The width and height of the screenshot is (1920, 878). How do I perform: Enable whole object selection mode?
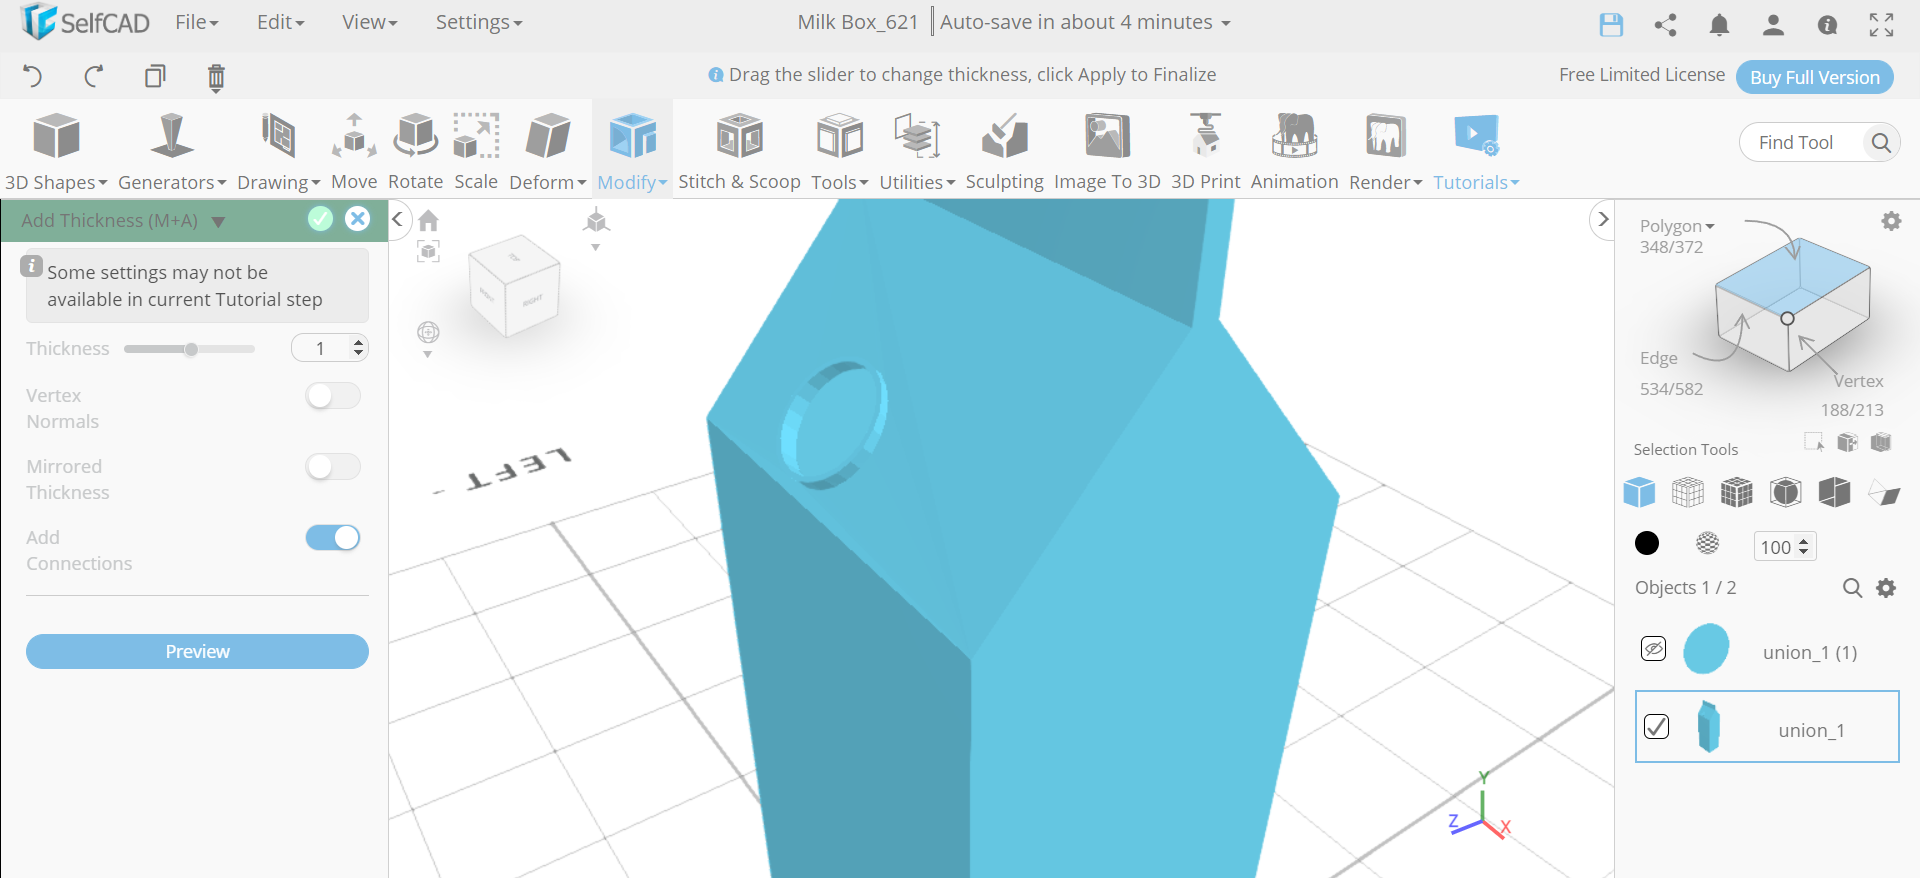point(1639,492)
